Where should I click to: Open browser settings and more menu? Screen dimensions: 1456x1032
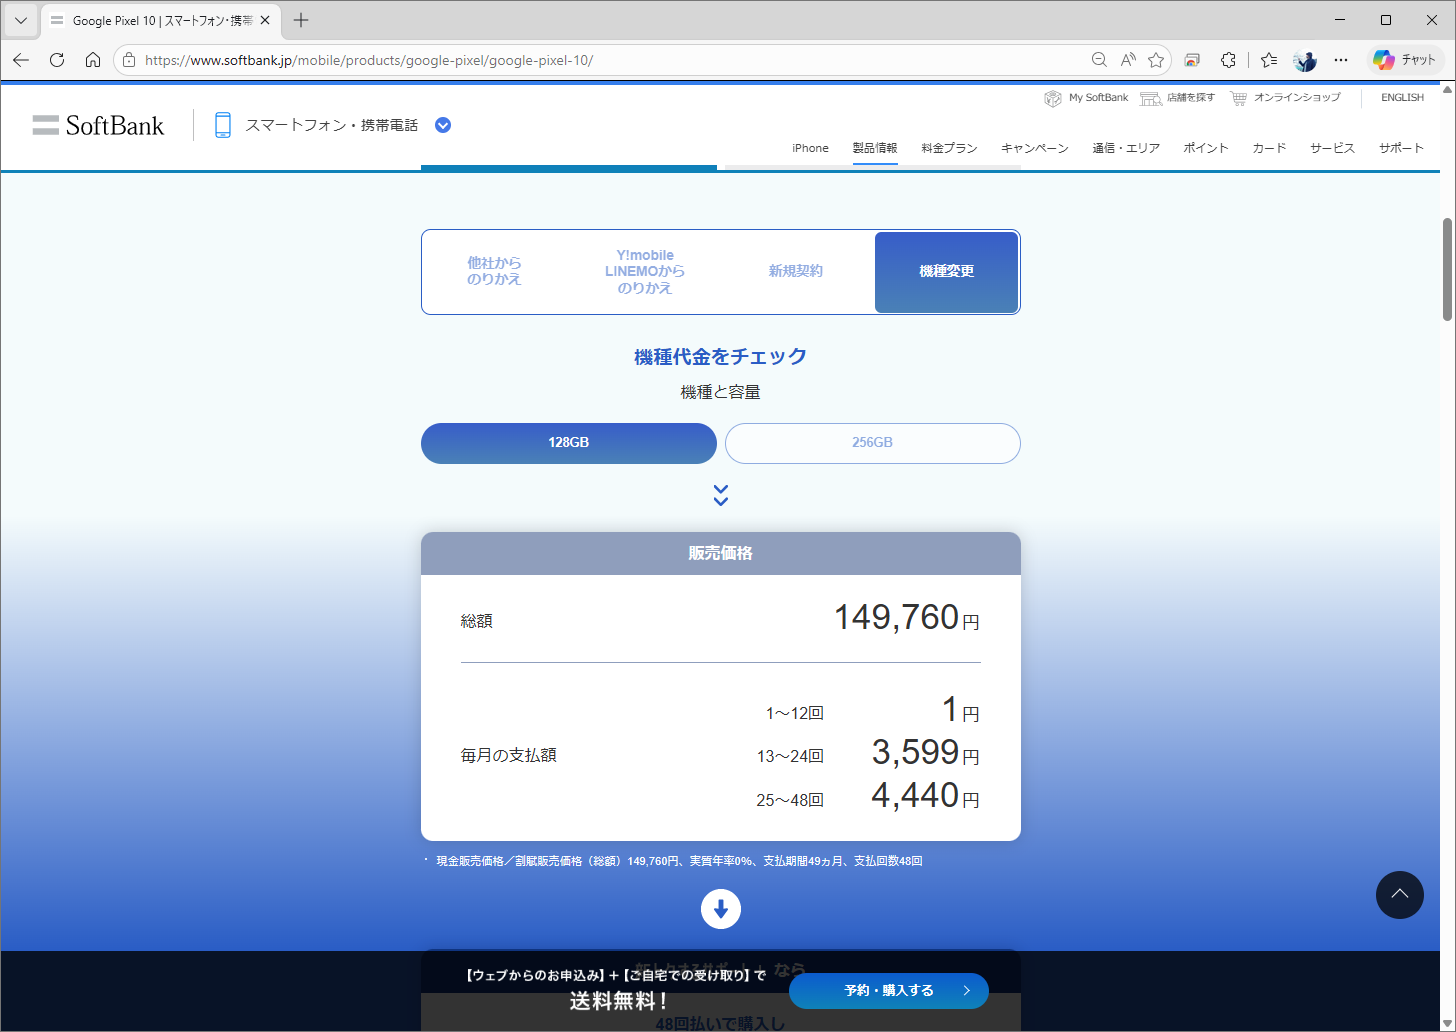(x=1341, y=60)
